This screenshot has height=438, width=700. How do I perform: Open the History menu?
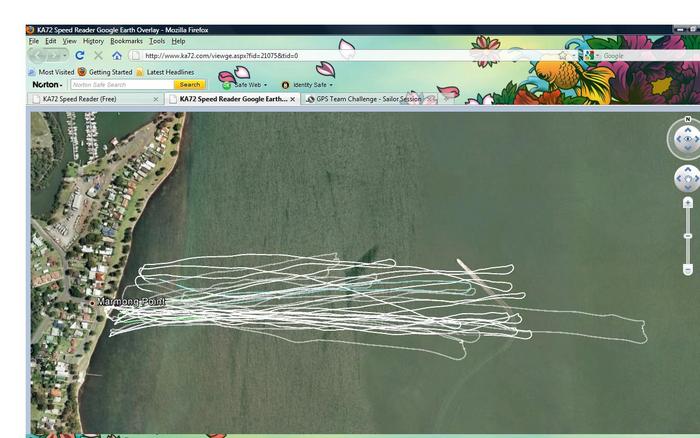click(93, 41)
